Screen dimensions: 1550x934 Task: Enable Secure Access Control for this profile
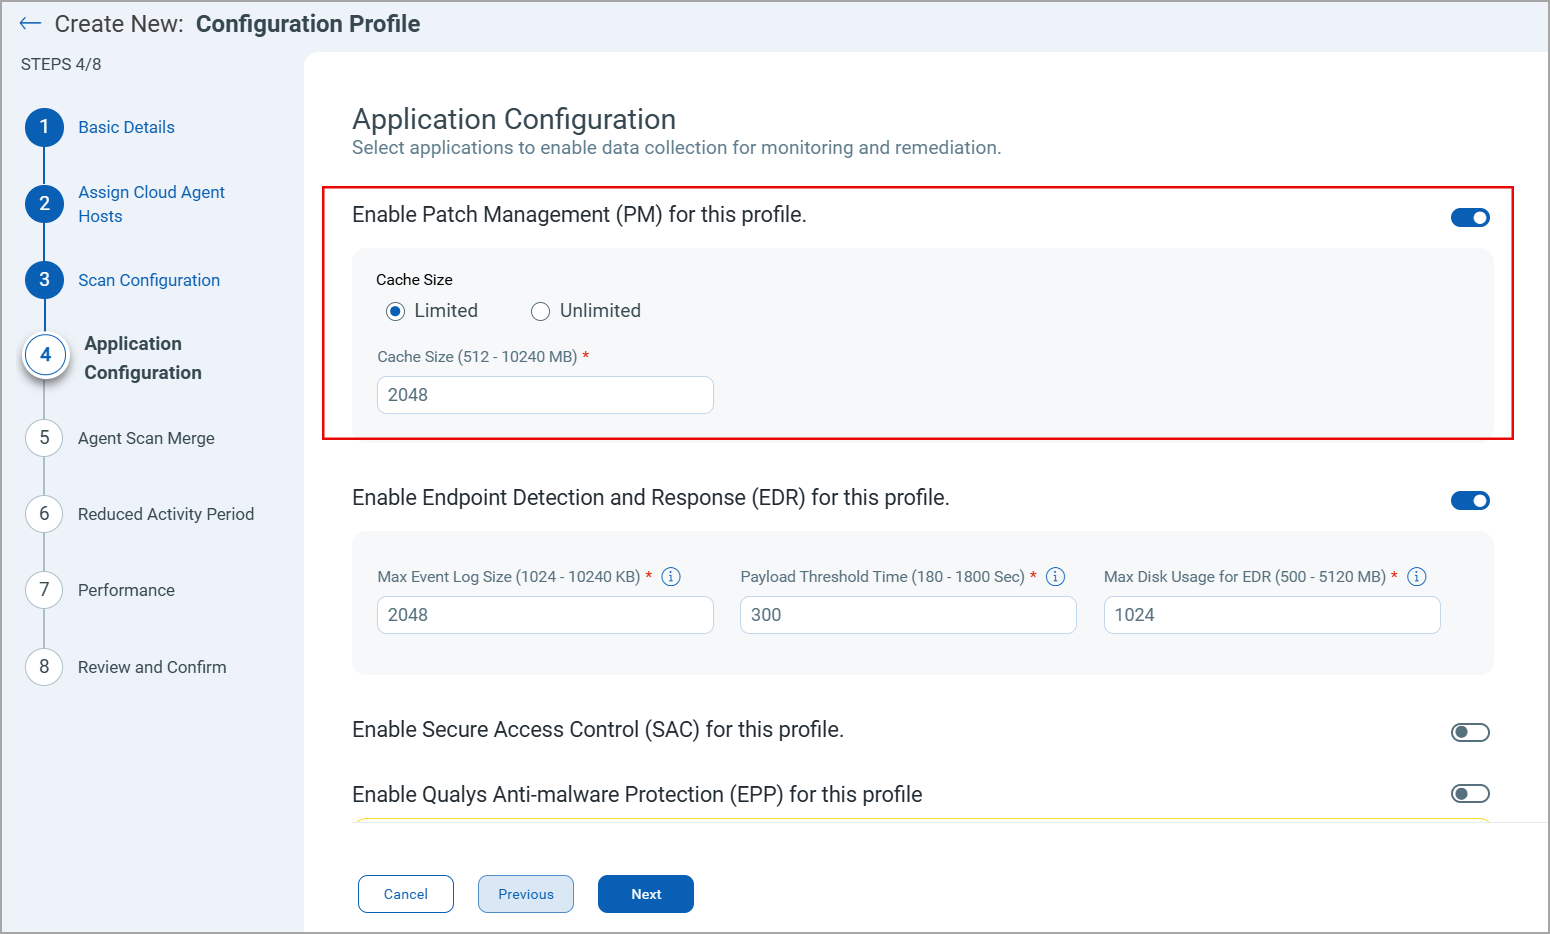(1470, 731)
